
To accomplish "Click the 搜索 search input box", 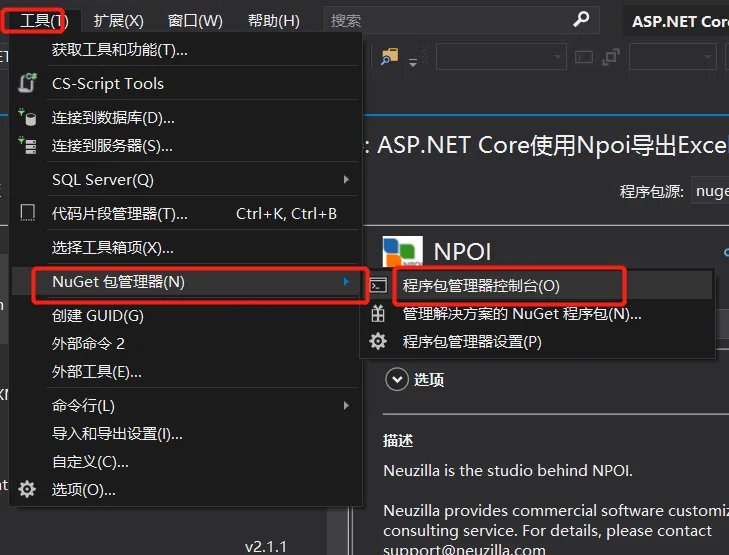I will tap(461, 20).
